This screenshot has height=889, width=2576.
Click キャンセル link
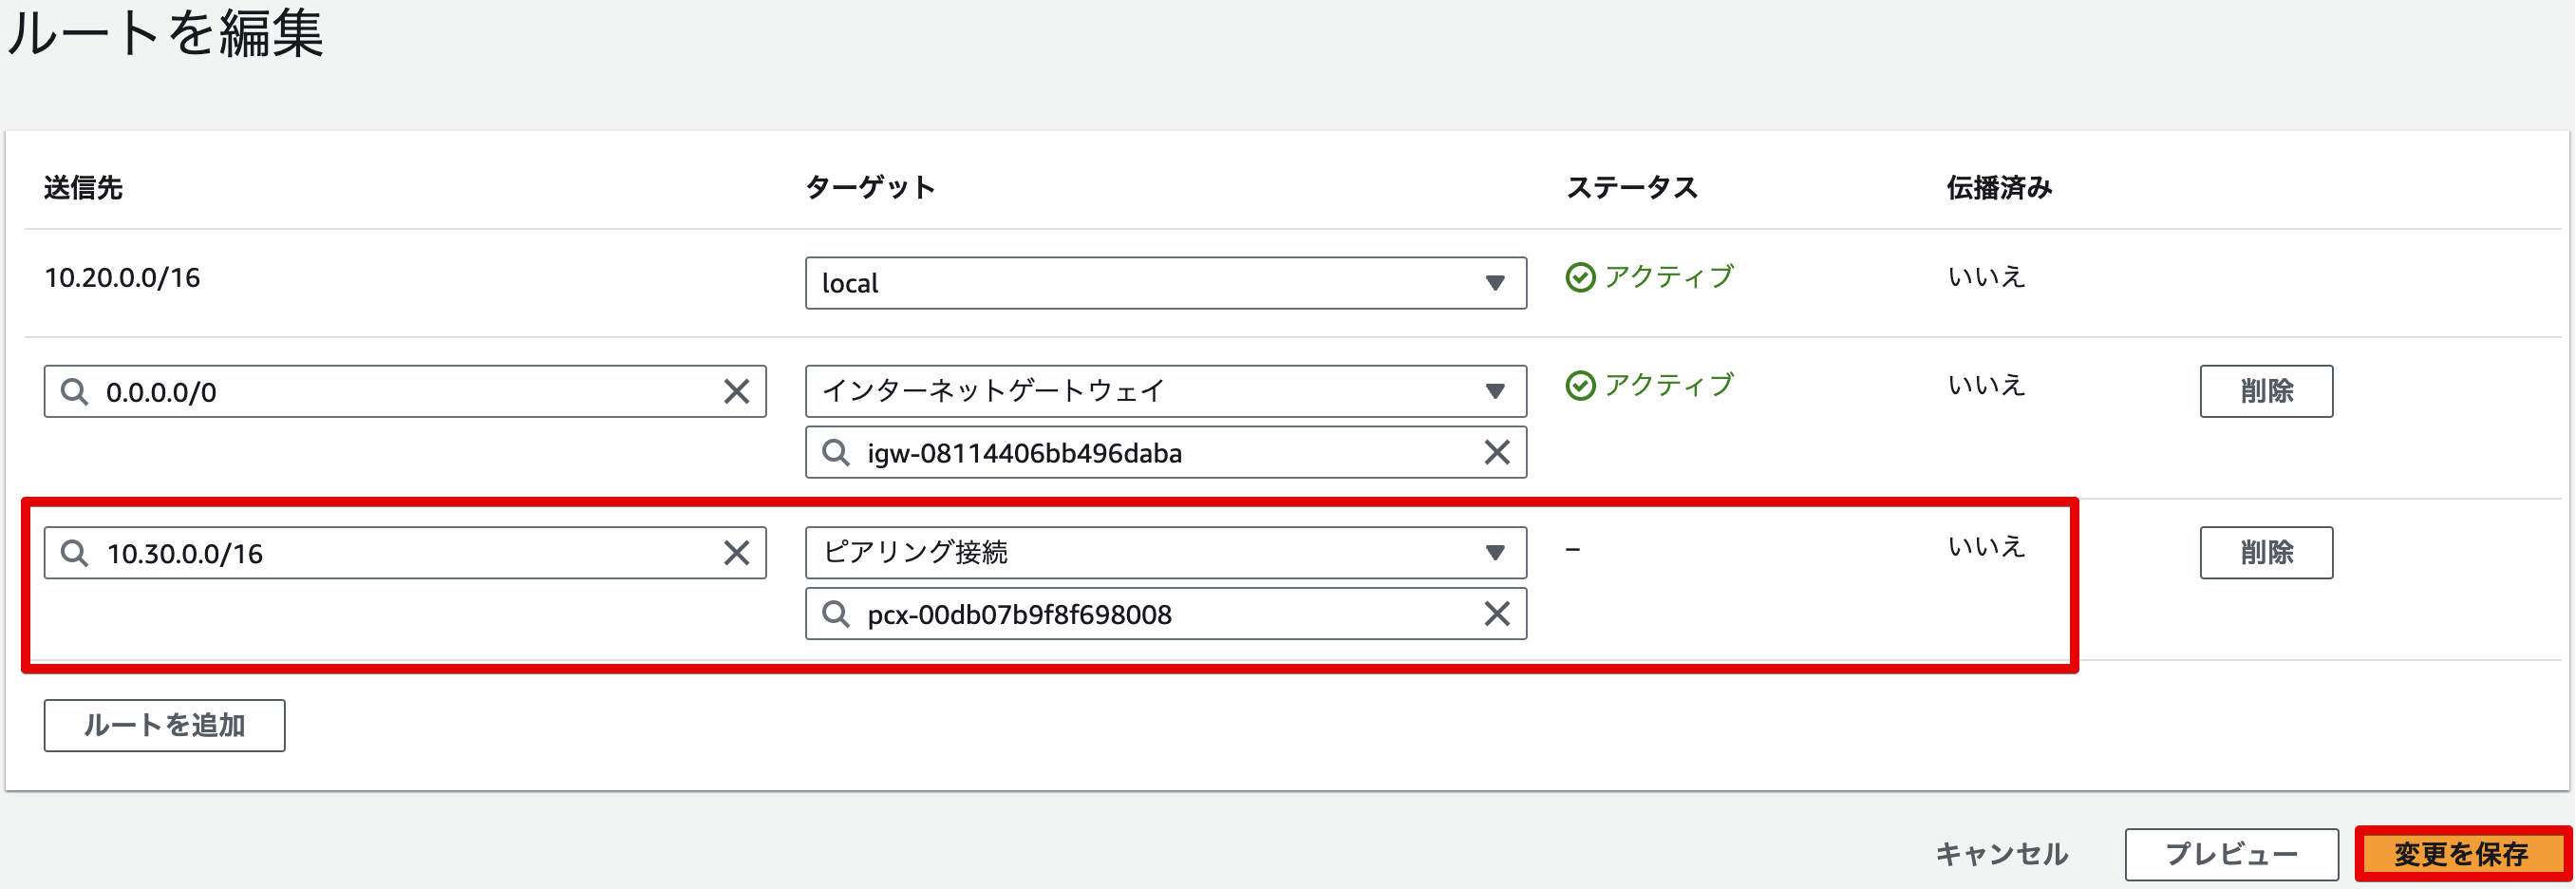[2002, 854]
